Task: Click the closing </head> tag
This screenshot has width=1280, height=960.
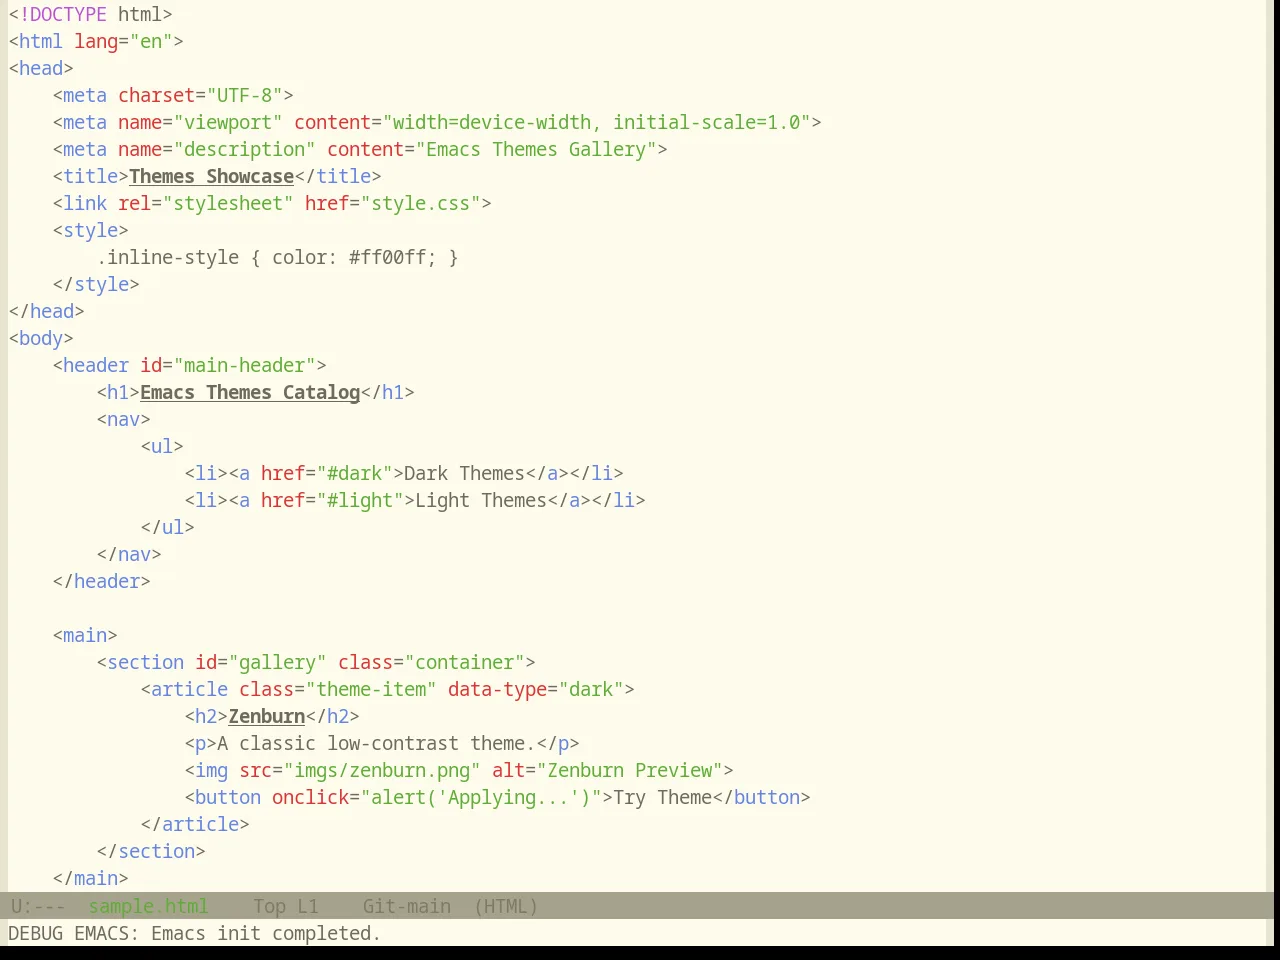Action: click(x=46, y=312)
